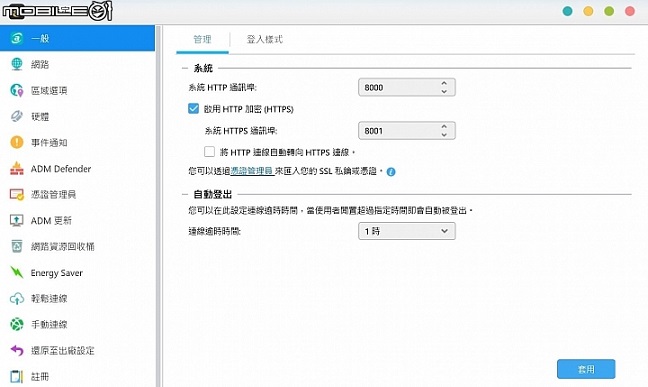Enable auto-redirect HTTP to HTTPS checkbox
This screenshot has width=648, height=387.
click(209, 152)
